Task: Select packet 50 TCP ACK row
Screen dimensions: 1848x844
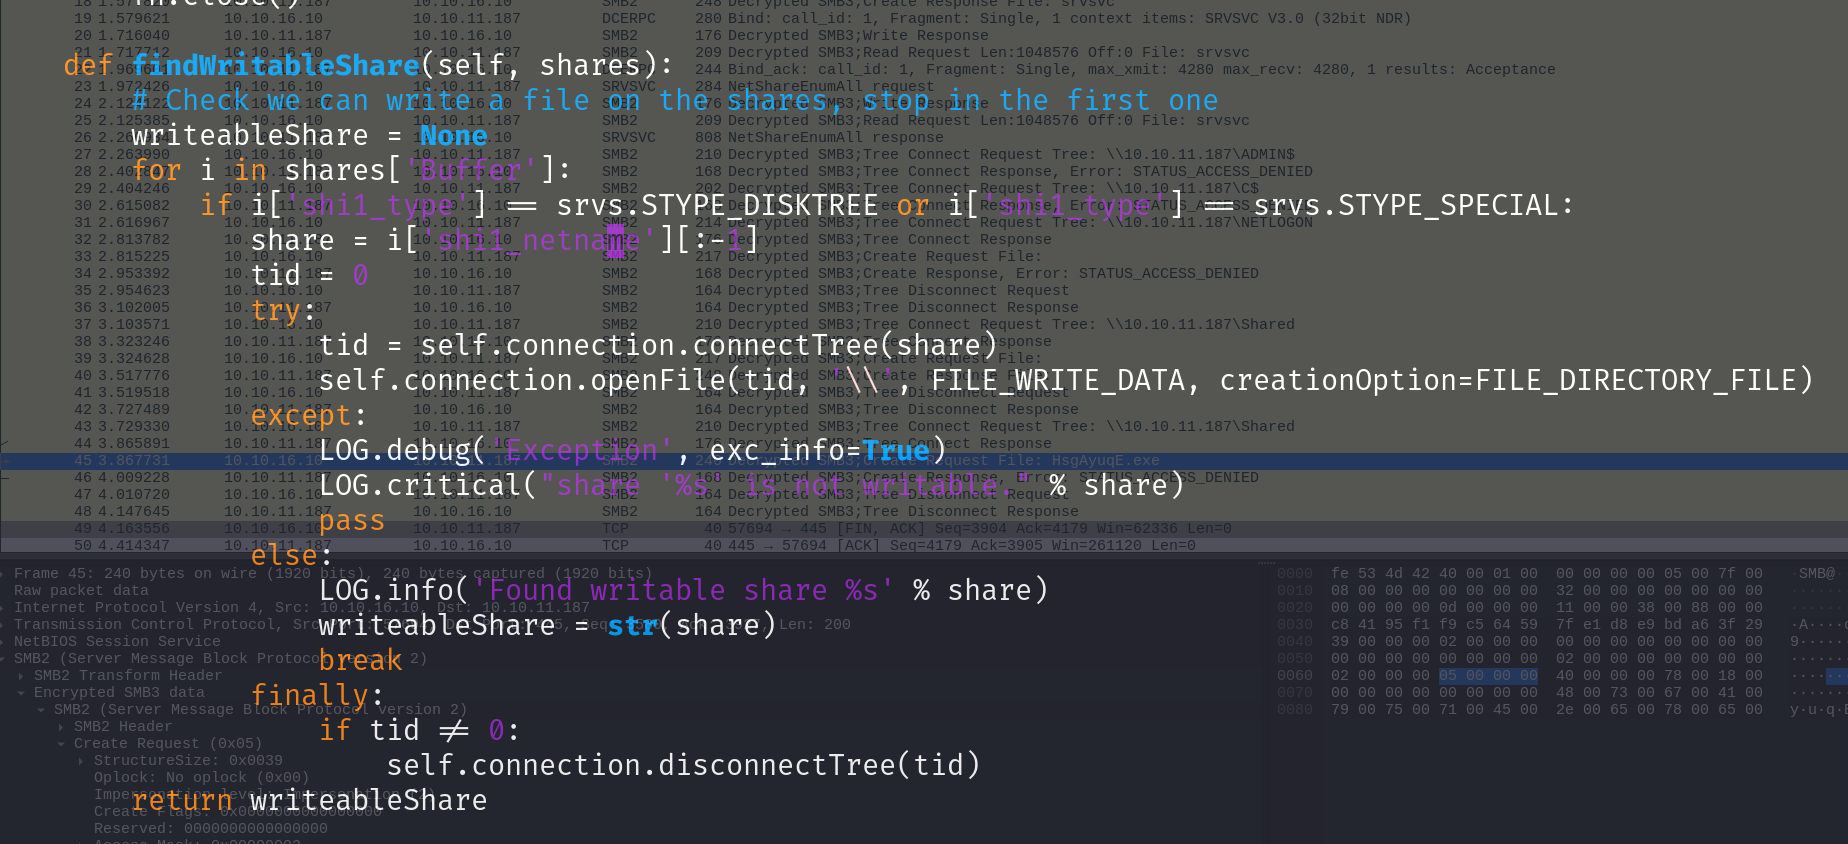Action: [924, 545]
